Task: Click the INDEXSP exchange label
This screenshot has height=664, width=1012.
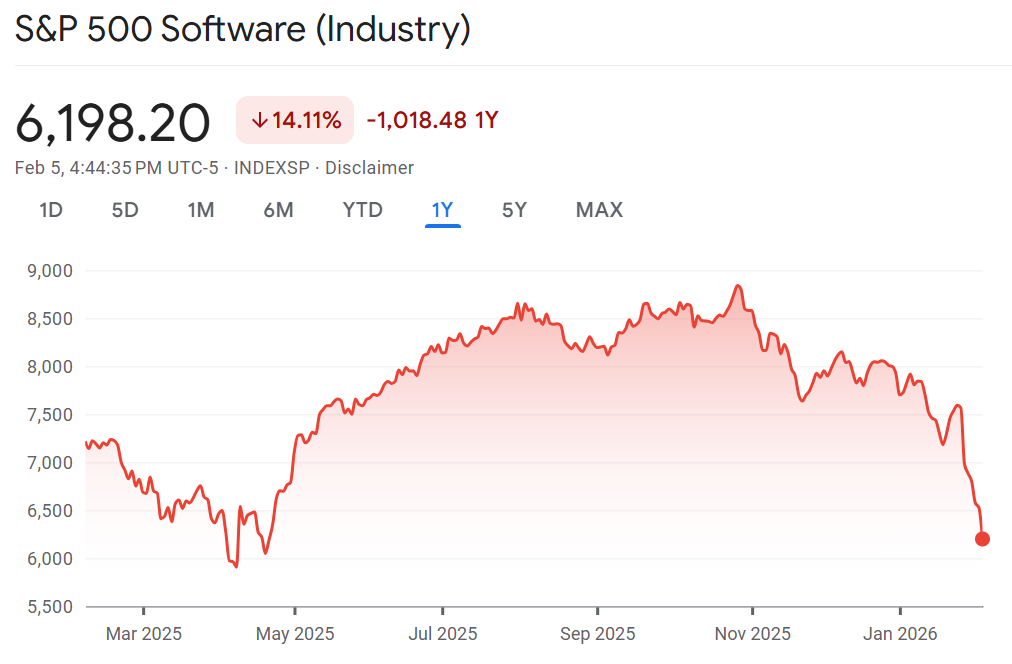Action: [x=272, y=168]
